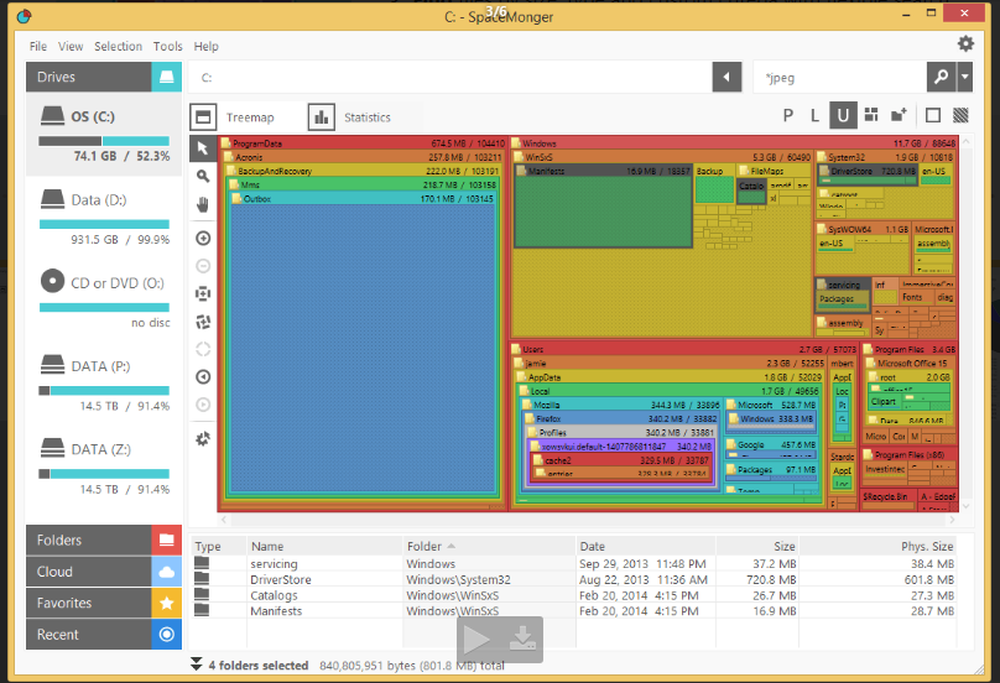This screenshot has width=1000, height=683.
Task: Go back with the circled left arrow
Action: pos(203,377)
